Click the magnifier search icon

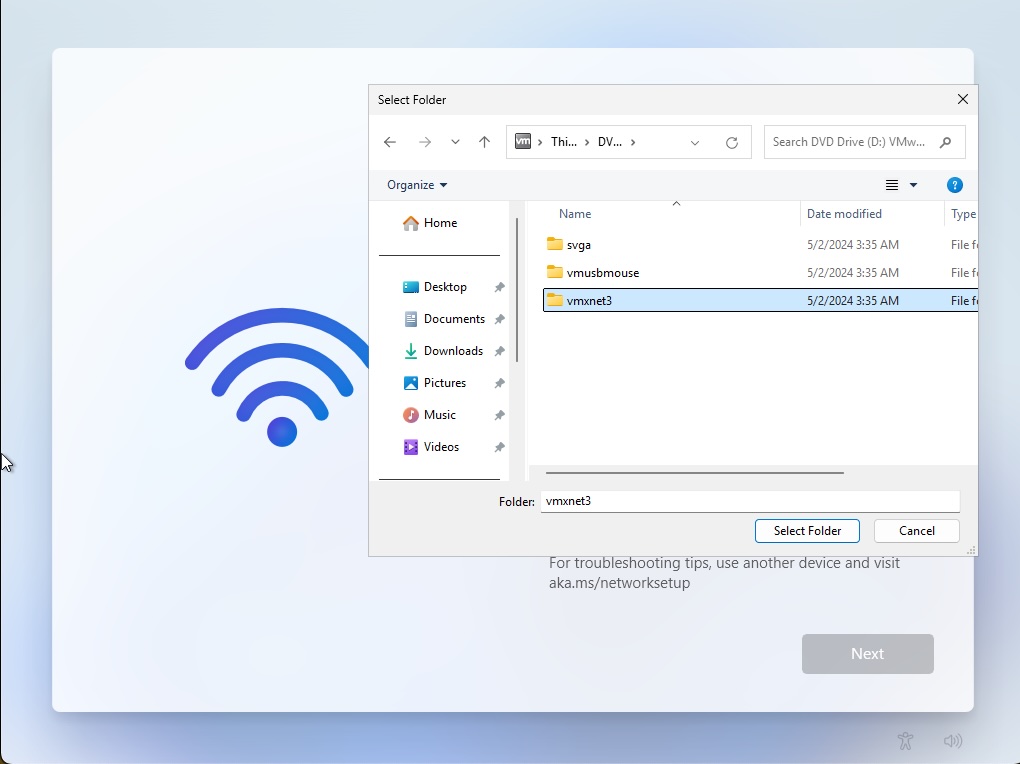coord(946,142)
